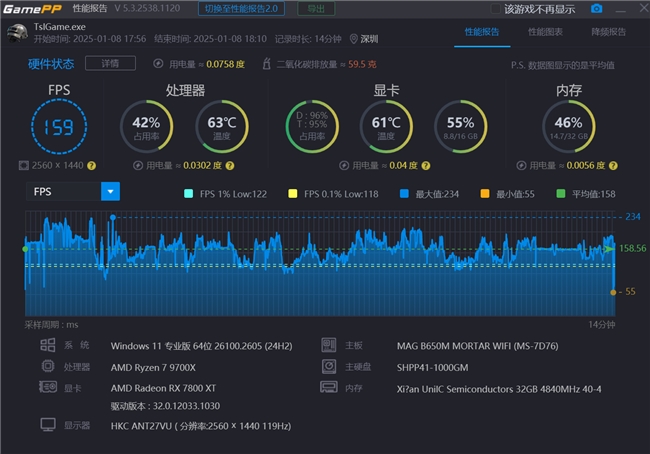Click the resolution icon before 2560 × 1440
Screen dimensions: 650x454
[24, 166]
